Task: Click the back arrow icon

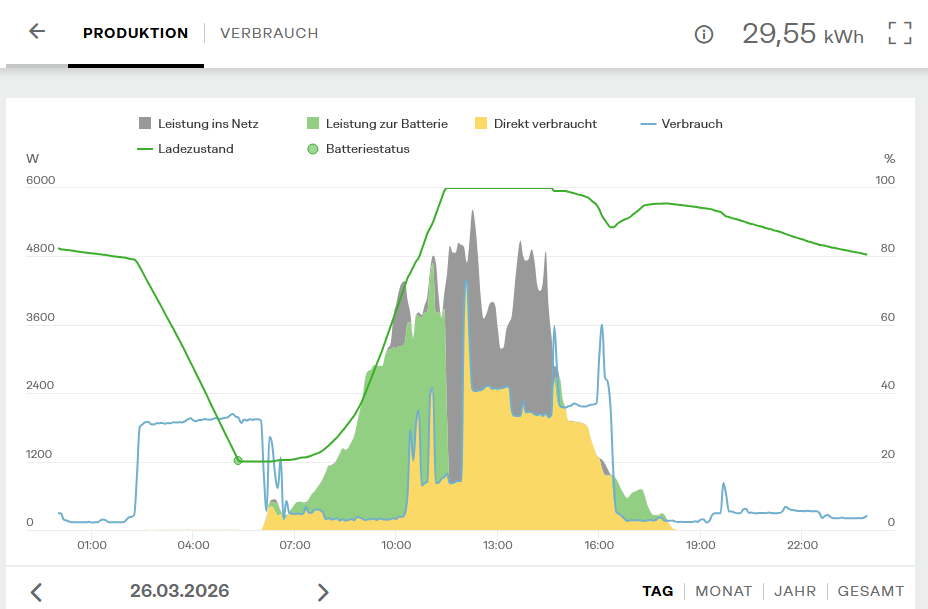Action: 37,32
